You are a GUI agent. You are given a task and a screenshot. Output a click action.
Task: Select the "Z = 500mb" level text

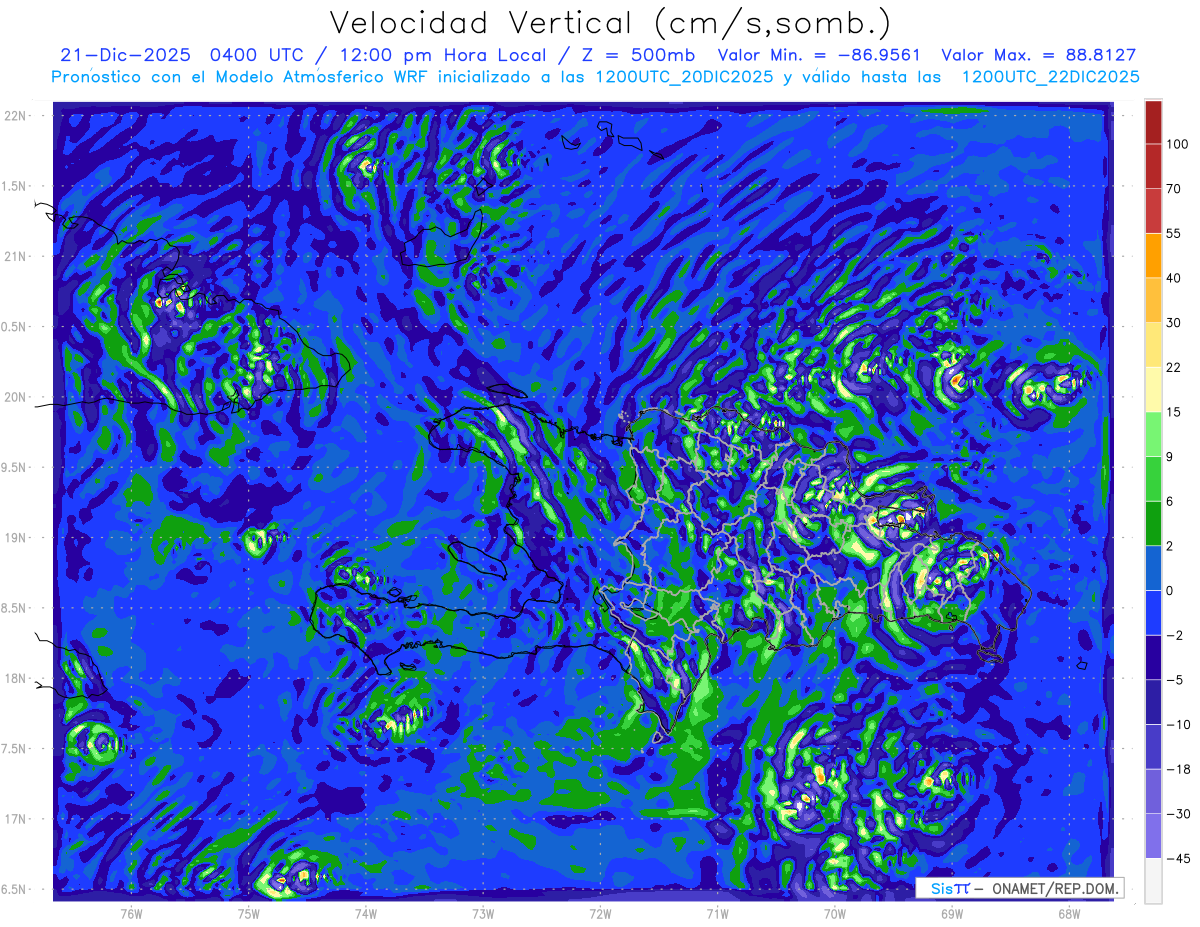coord(640,55)
